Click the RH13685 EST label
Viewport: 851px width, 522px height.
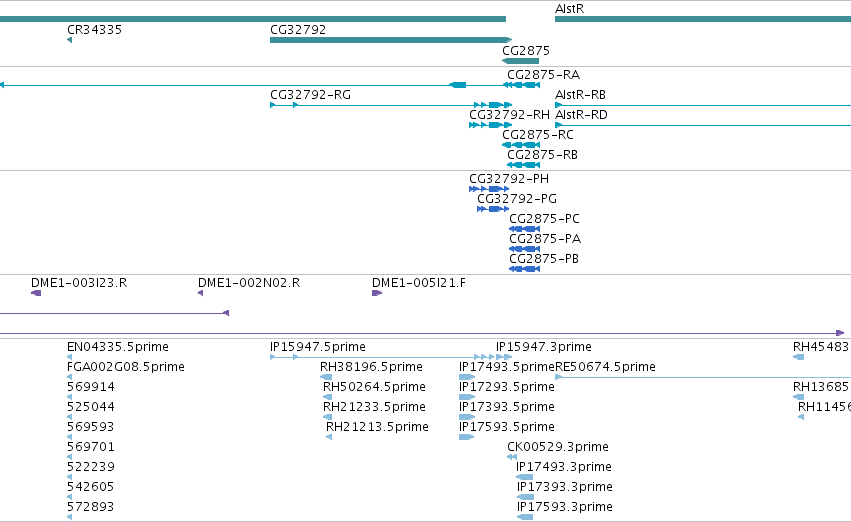(x=820, y=387)
